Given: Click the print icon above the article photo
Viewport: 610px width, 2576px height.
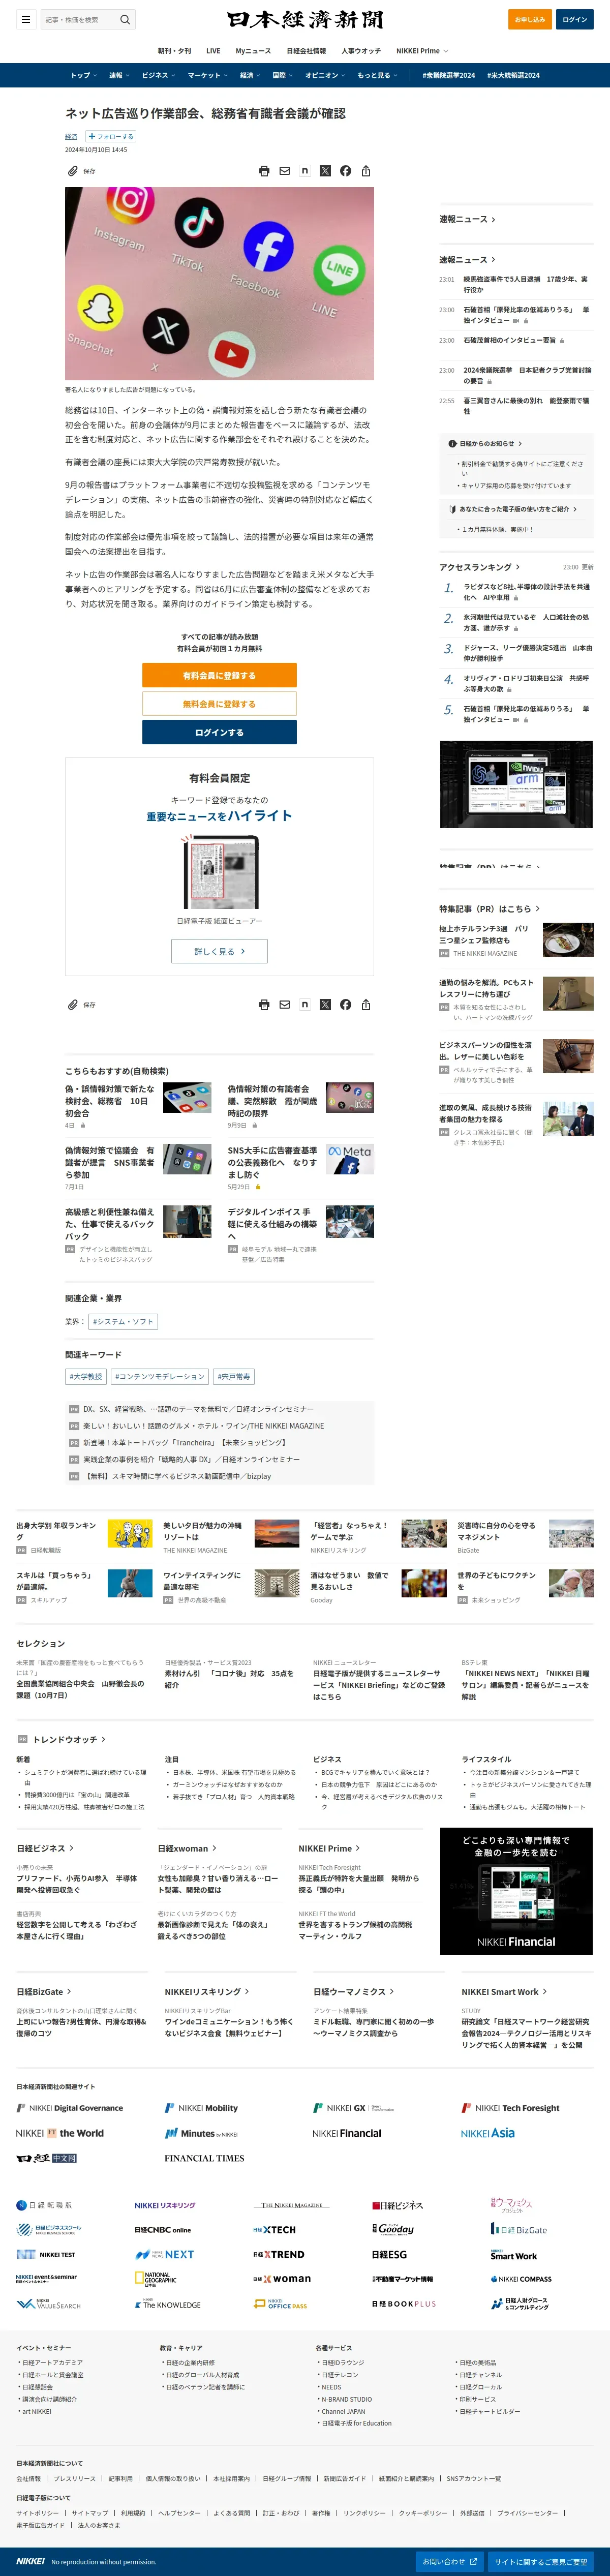Looking at the screenshot, I should (264, 171).
